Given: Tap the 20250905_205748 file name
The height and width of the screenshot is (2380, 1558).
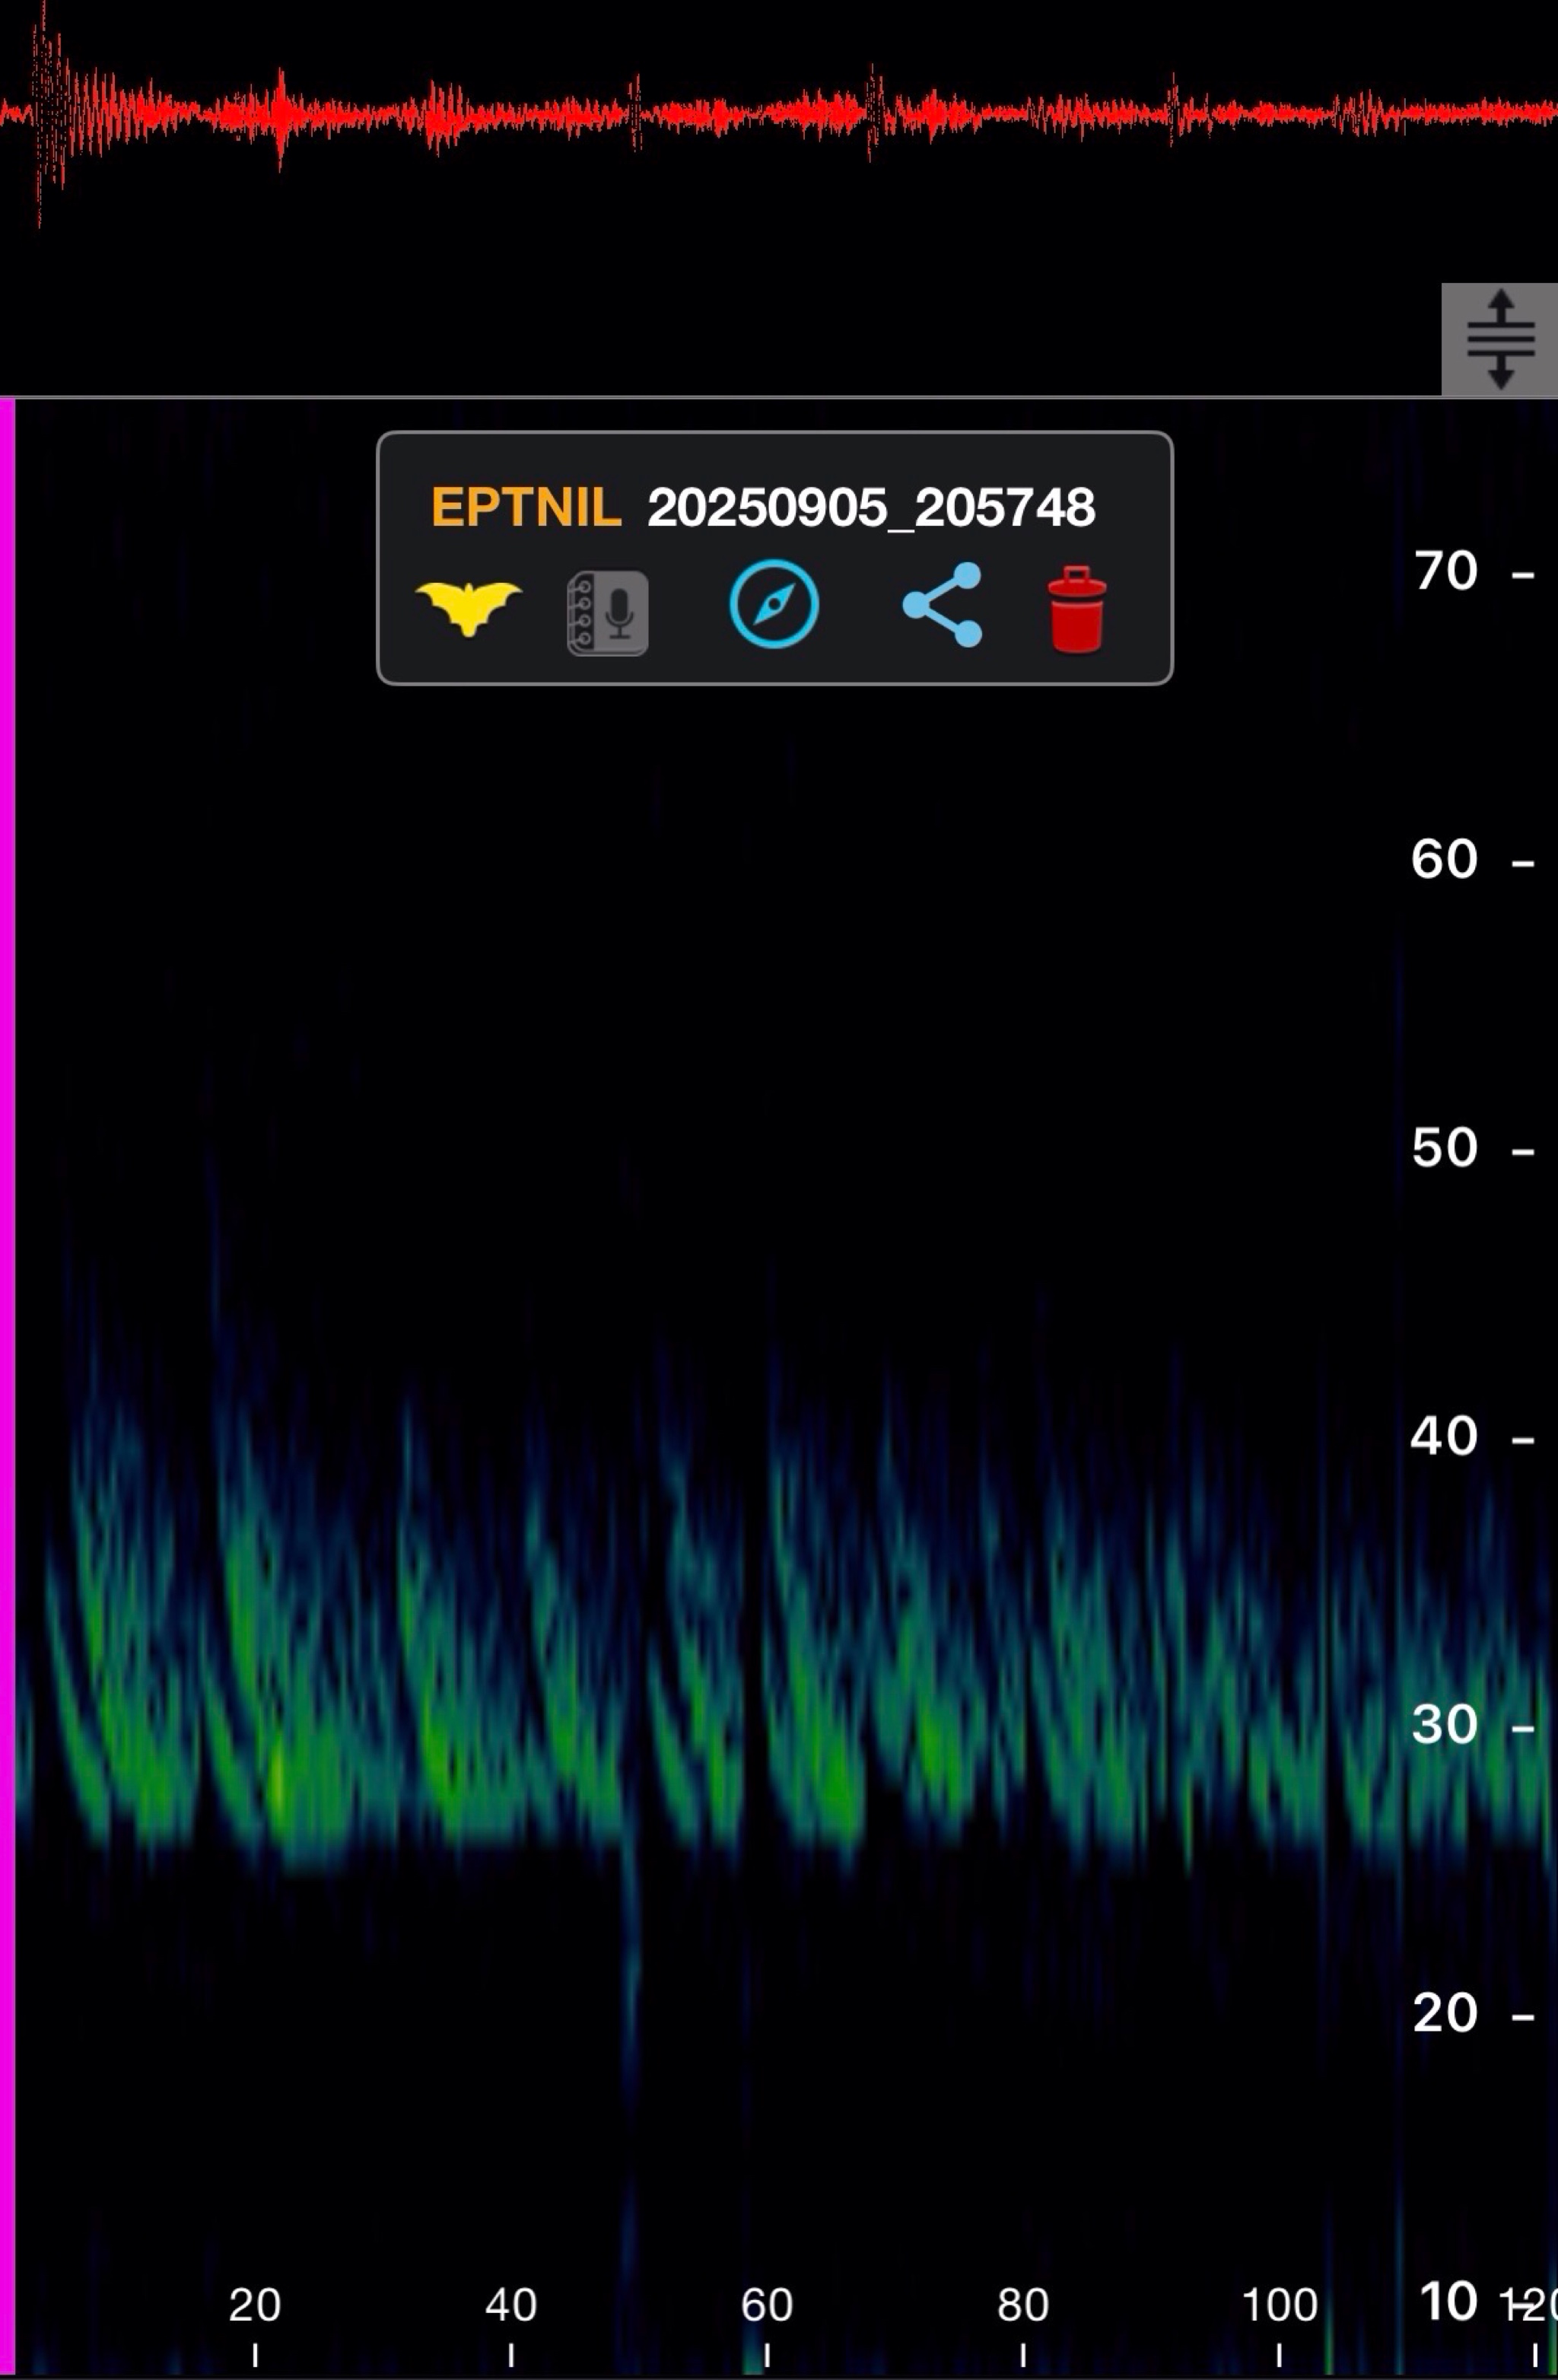Looking at the screenshot, I should [x=870, y=508].
